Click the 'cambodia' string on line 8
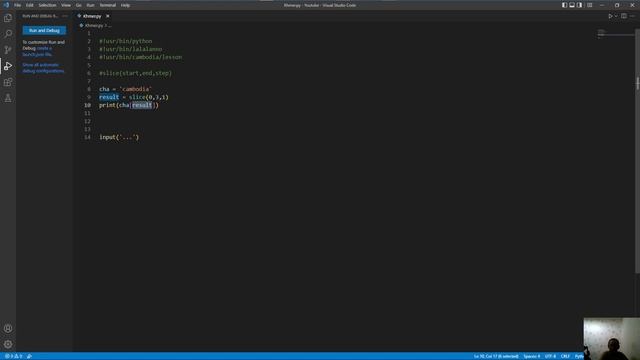 (135, 89)
